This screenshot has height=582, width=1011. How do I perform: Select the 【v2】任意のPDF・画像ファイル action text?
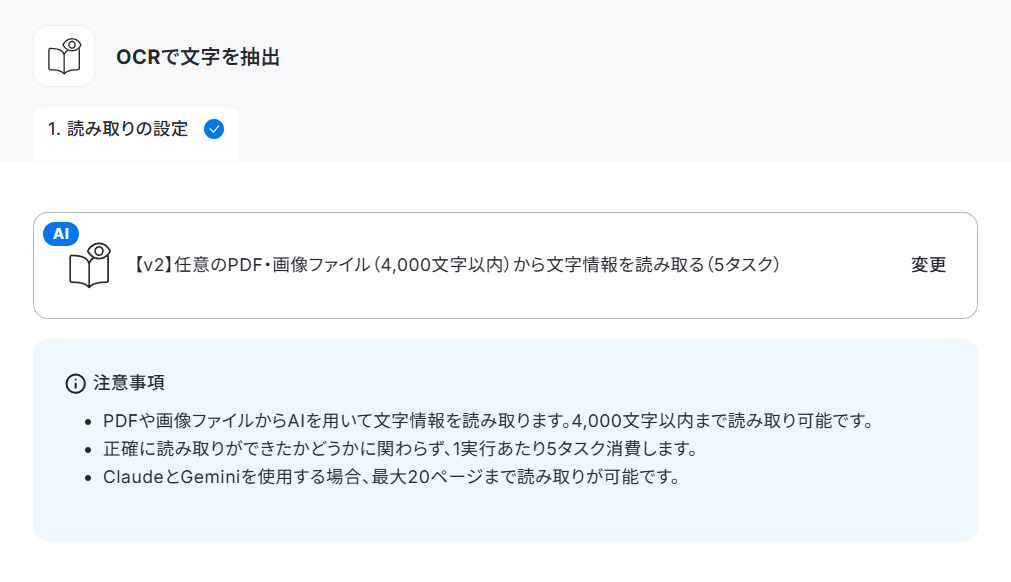tap(455, 265)
